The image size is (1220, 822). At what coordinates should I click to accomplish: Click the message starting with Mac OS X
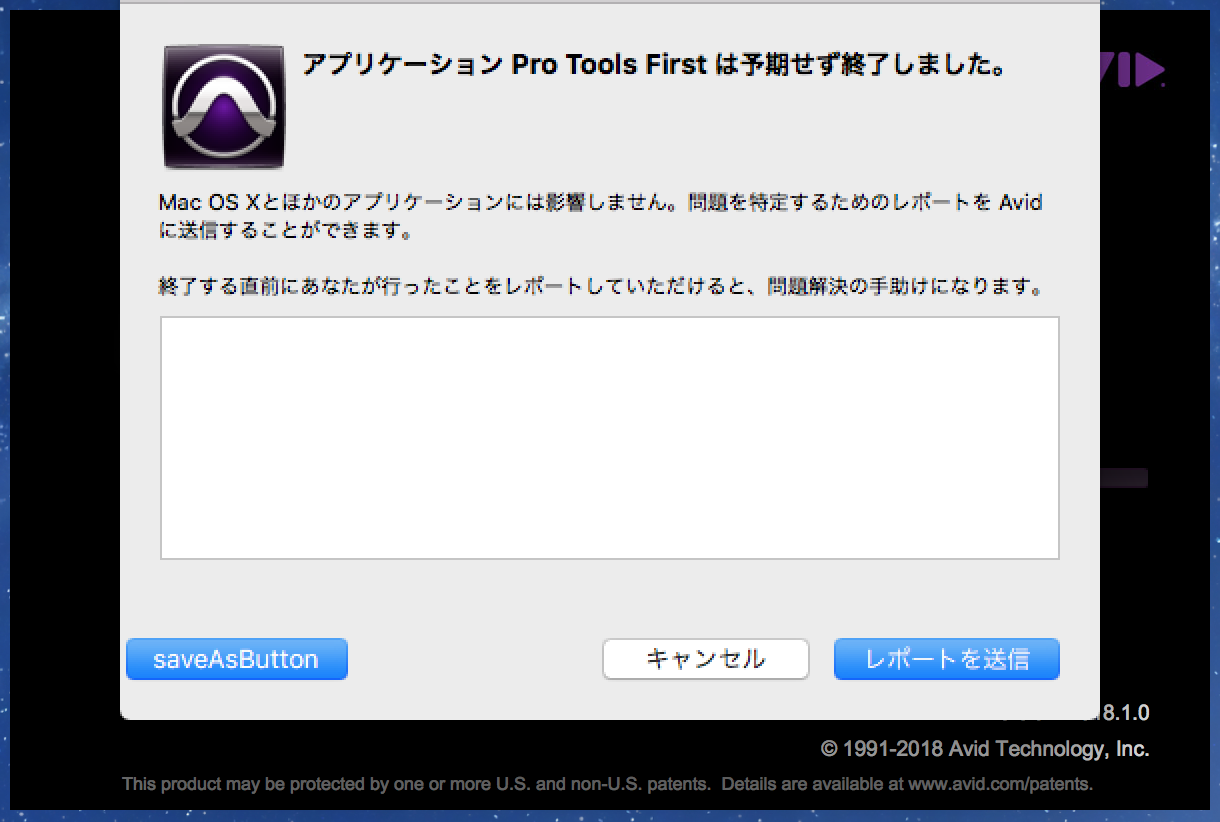pos(601,217)
